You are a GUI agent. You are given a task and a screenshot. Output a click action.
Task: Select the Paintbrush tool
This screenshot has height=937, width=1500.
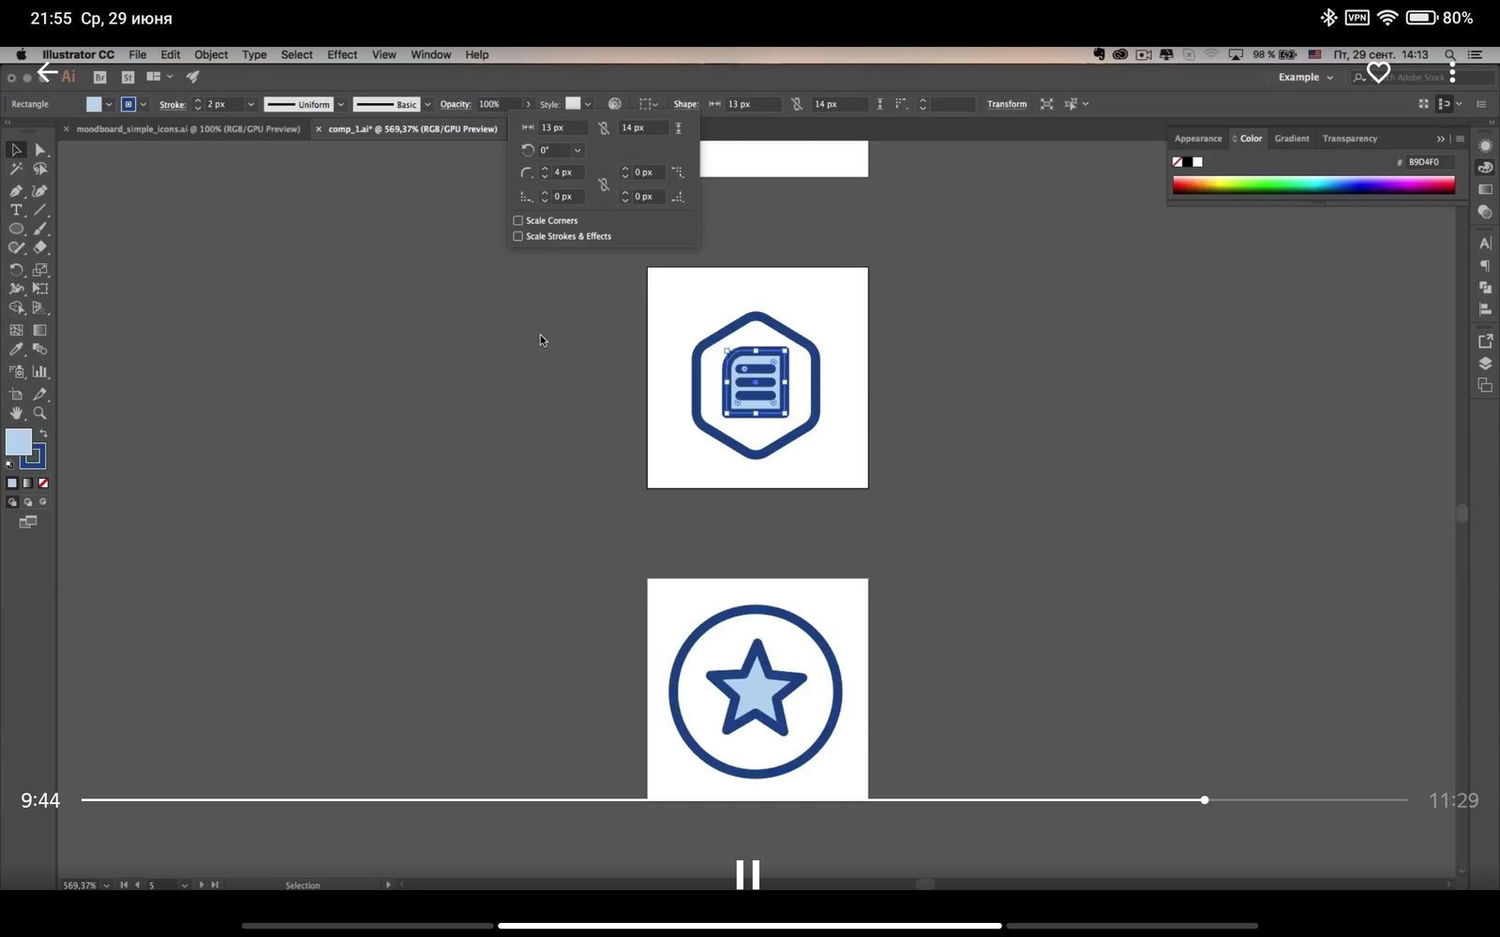[40, 229]
